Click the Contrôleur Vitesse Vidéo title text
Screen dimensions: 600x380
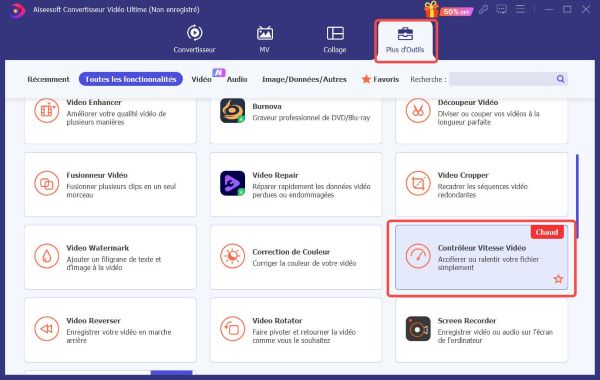pyautogui.click(x=482, y=248)
